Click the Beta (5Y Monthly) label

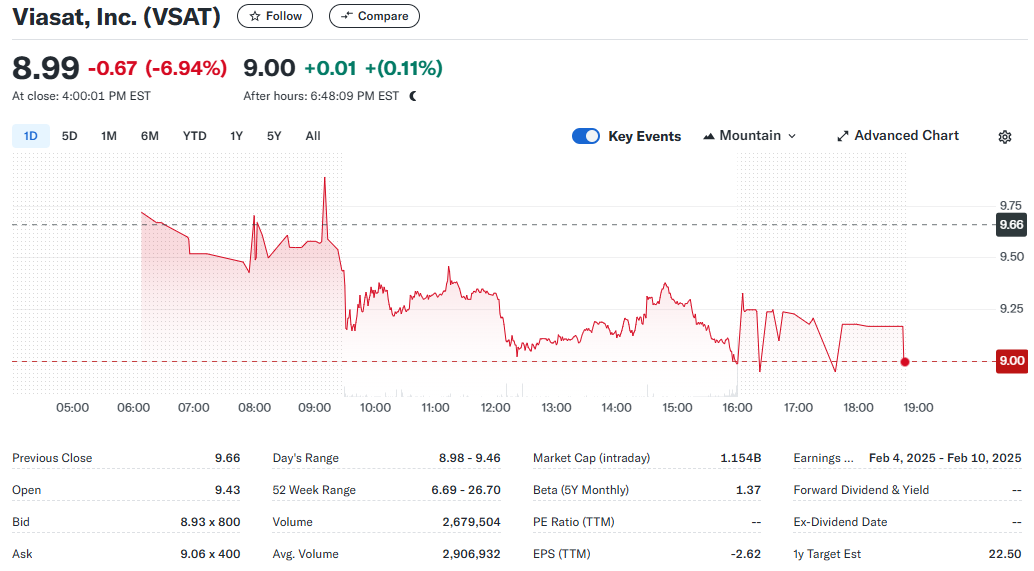click(581, 490)
